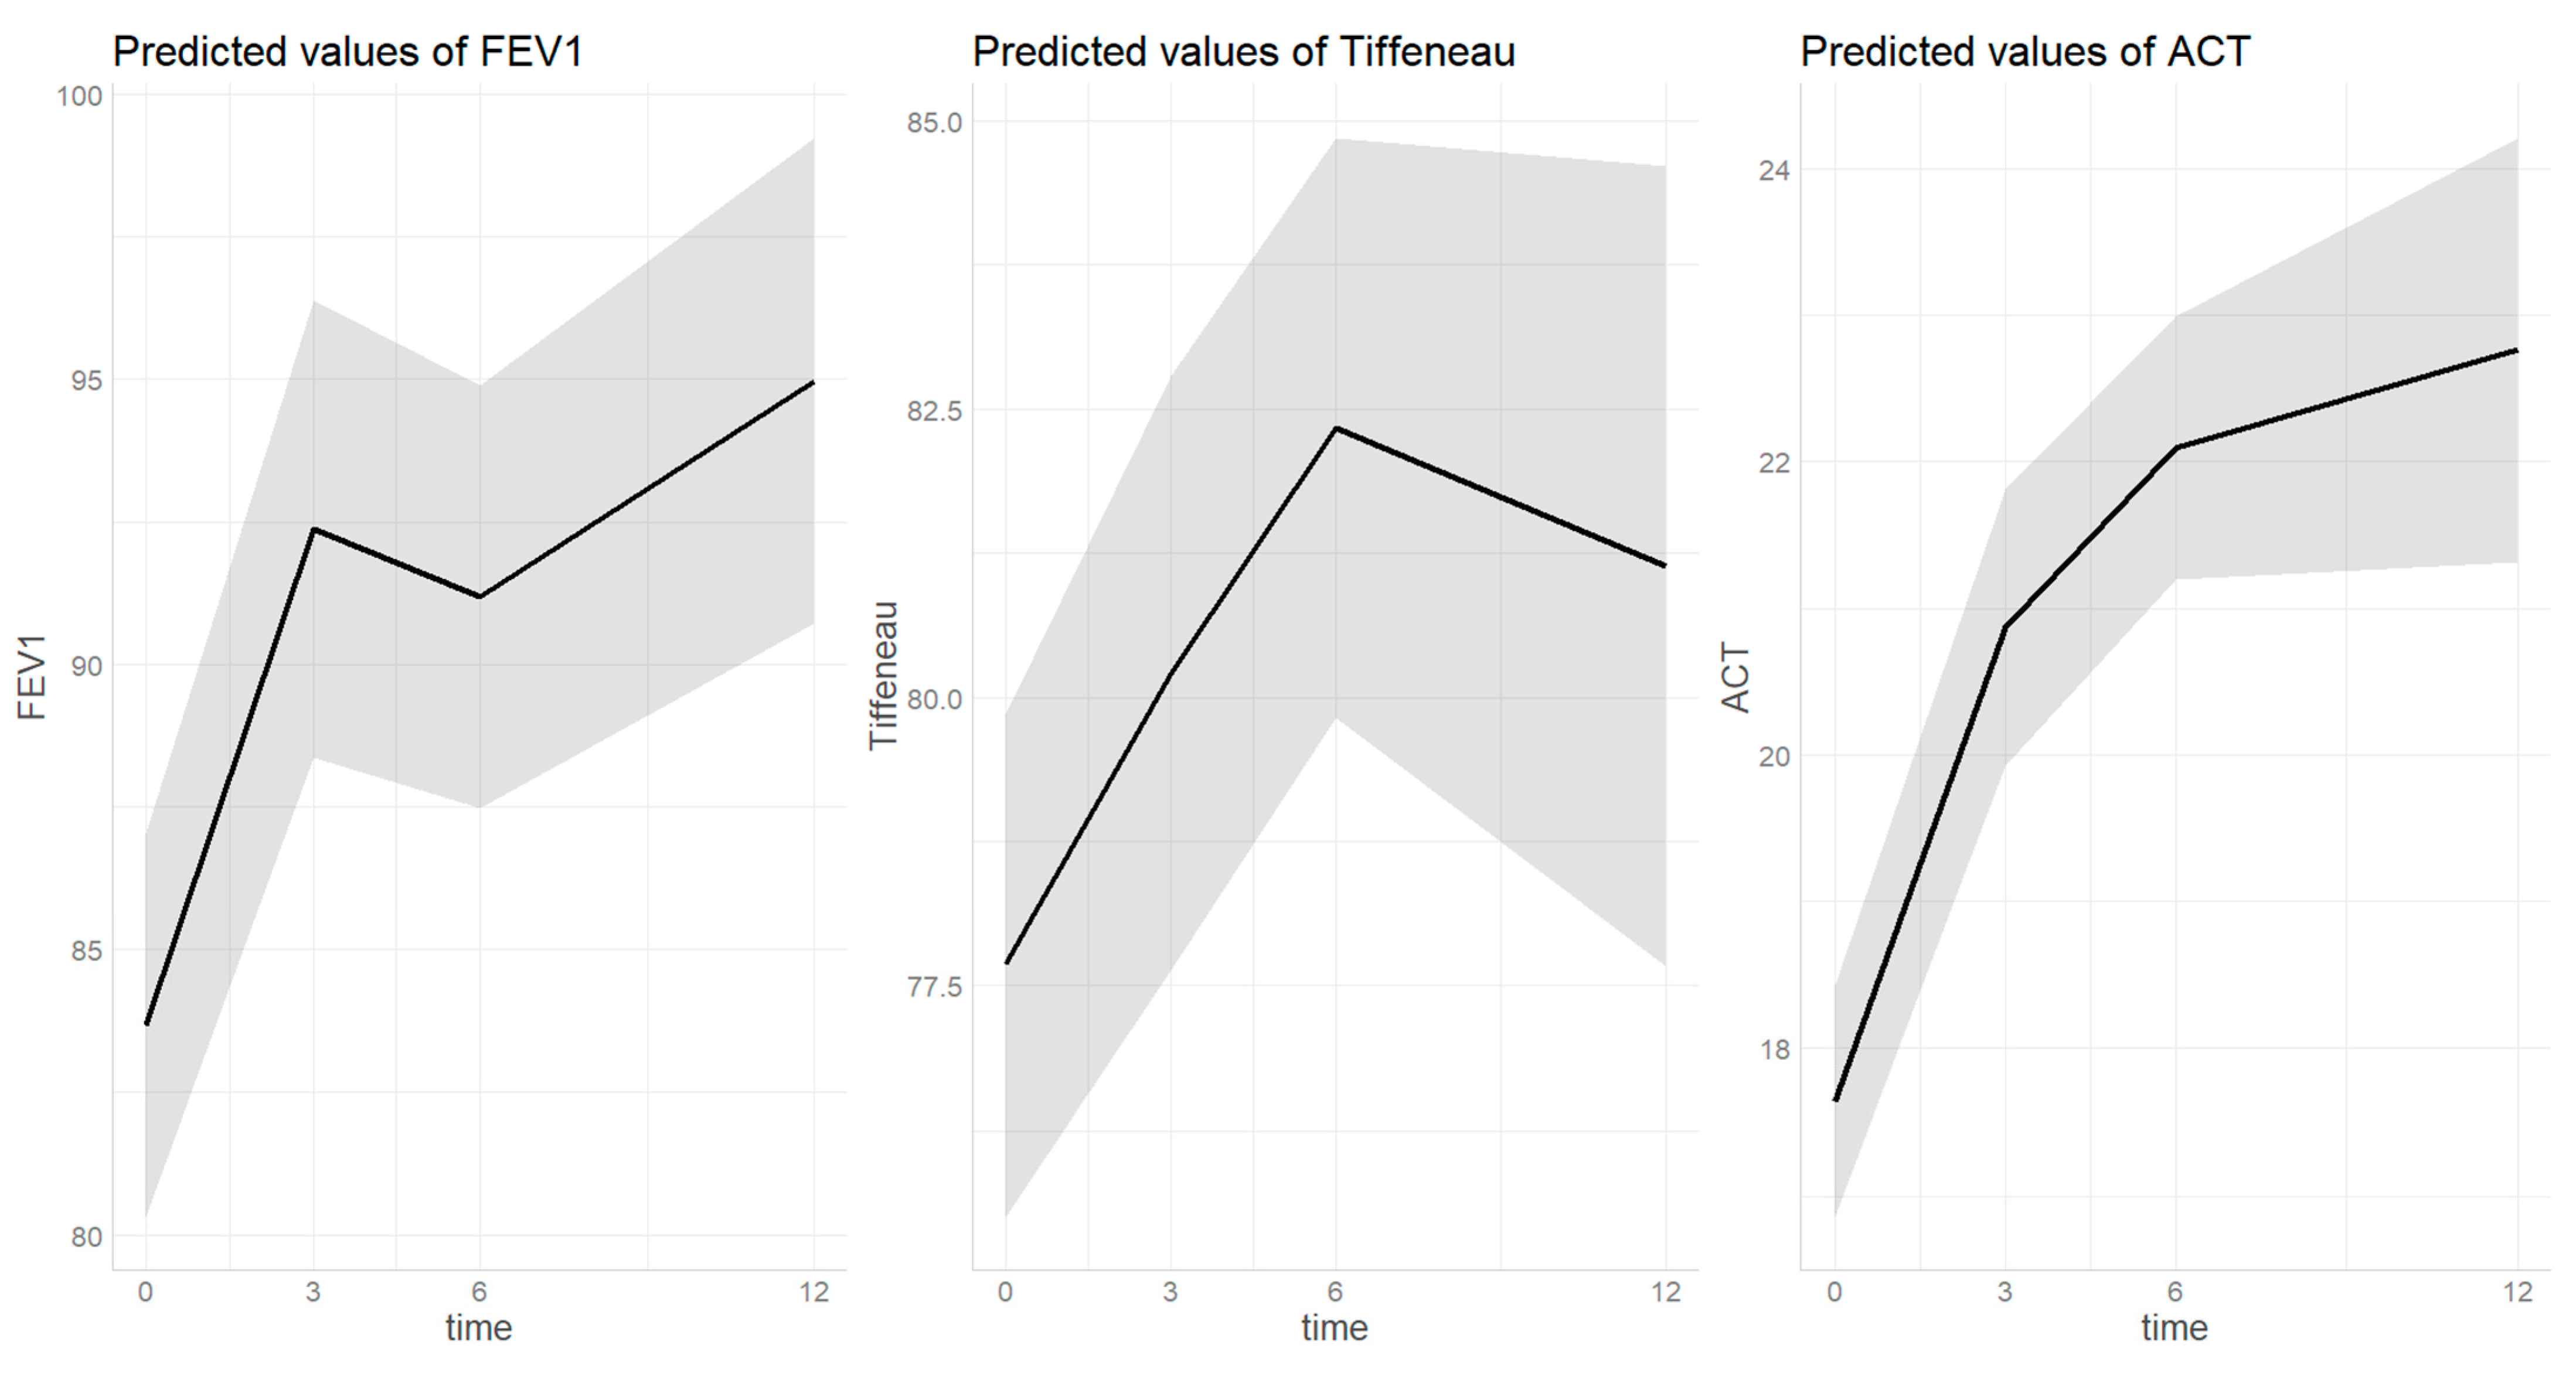The width and height of the screenshot is (2576, 1376).
Task: Click the 'Predicted values of FEV1' title
Action: click(348, 51)
